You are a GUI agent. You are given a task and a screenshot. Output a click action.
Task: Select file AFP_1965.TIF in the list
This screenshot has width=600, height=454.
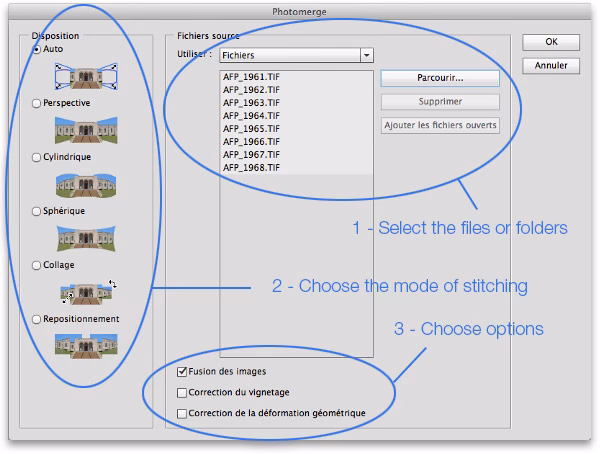tap(296, 129)
